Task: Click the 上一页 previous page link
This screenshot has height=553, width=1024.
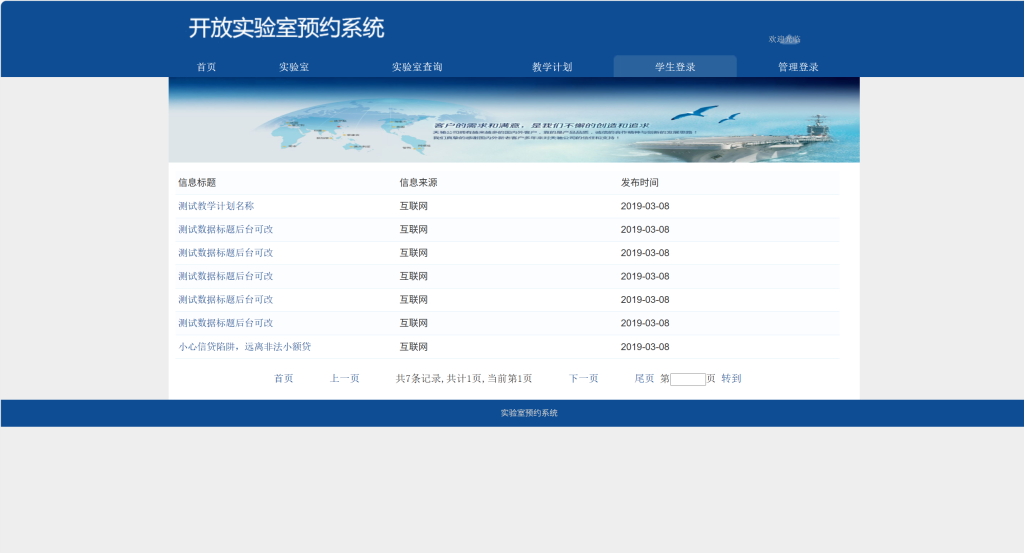Action: tap(344, 378)
